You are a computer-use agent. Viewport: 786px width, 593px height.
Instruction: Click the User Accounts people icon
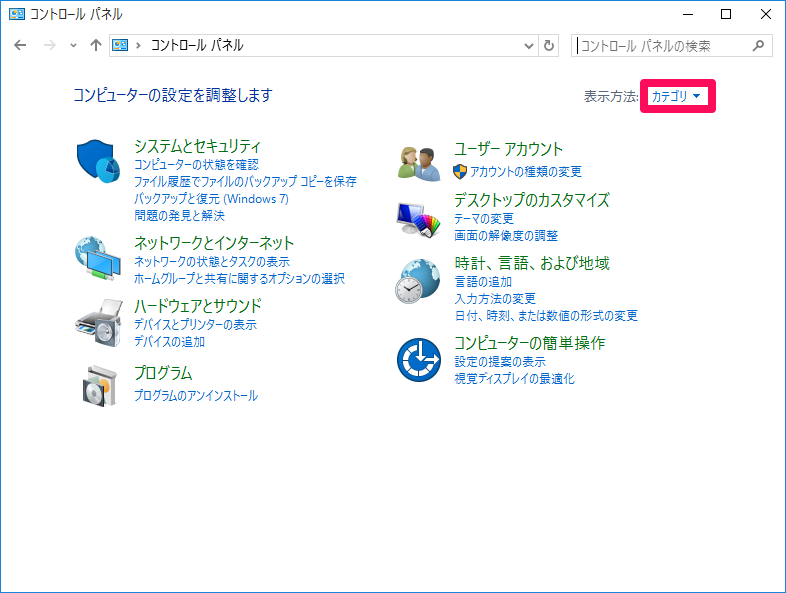(x=418, y=162)
